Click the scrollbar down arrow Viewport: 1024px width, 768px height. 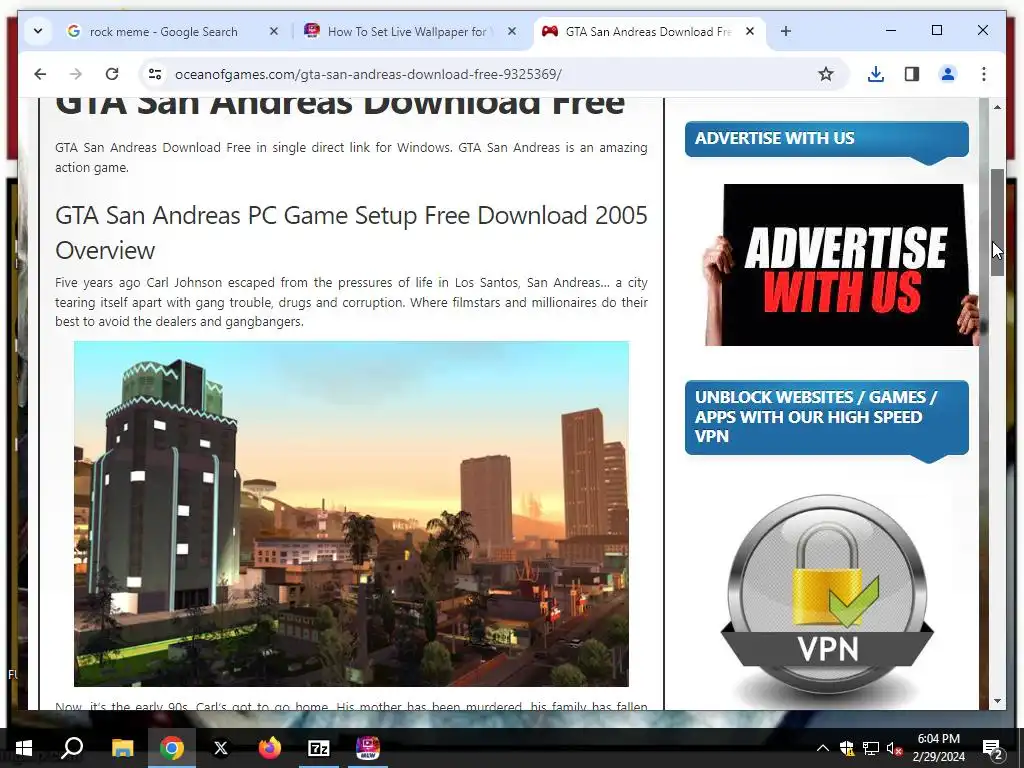pyautogui.click(x=997, y=701)
